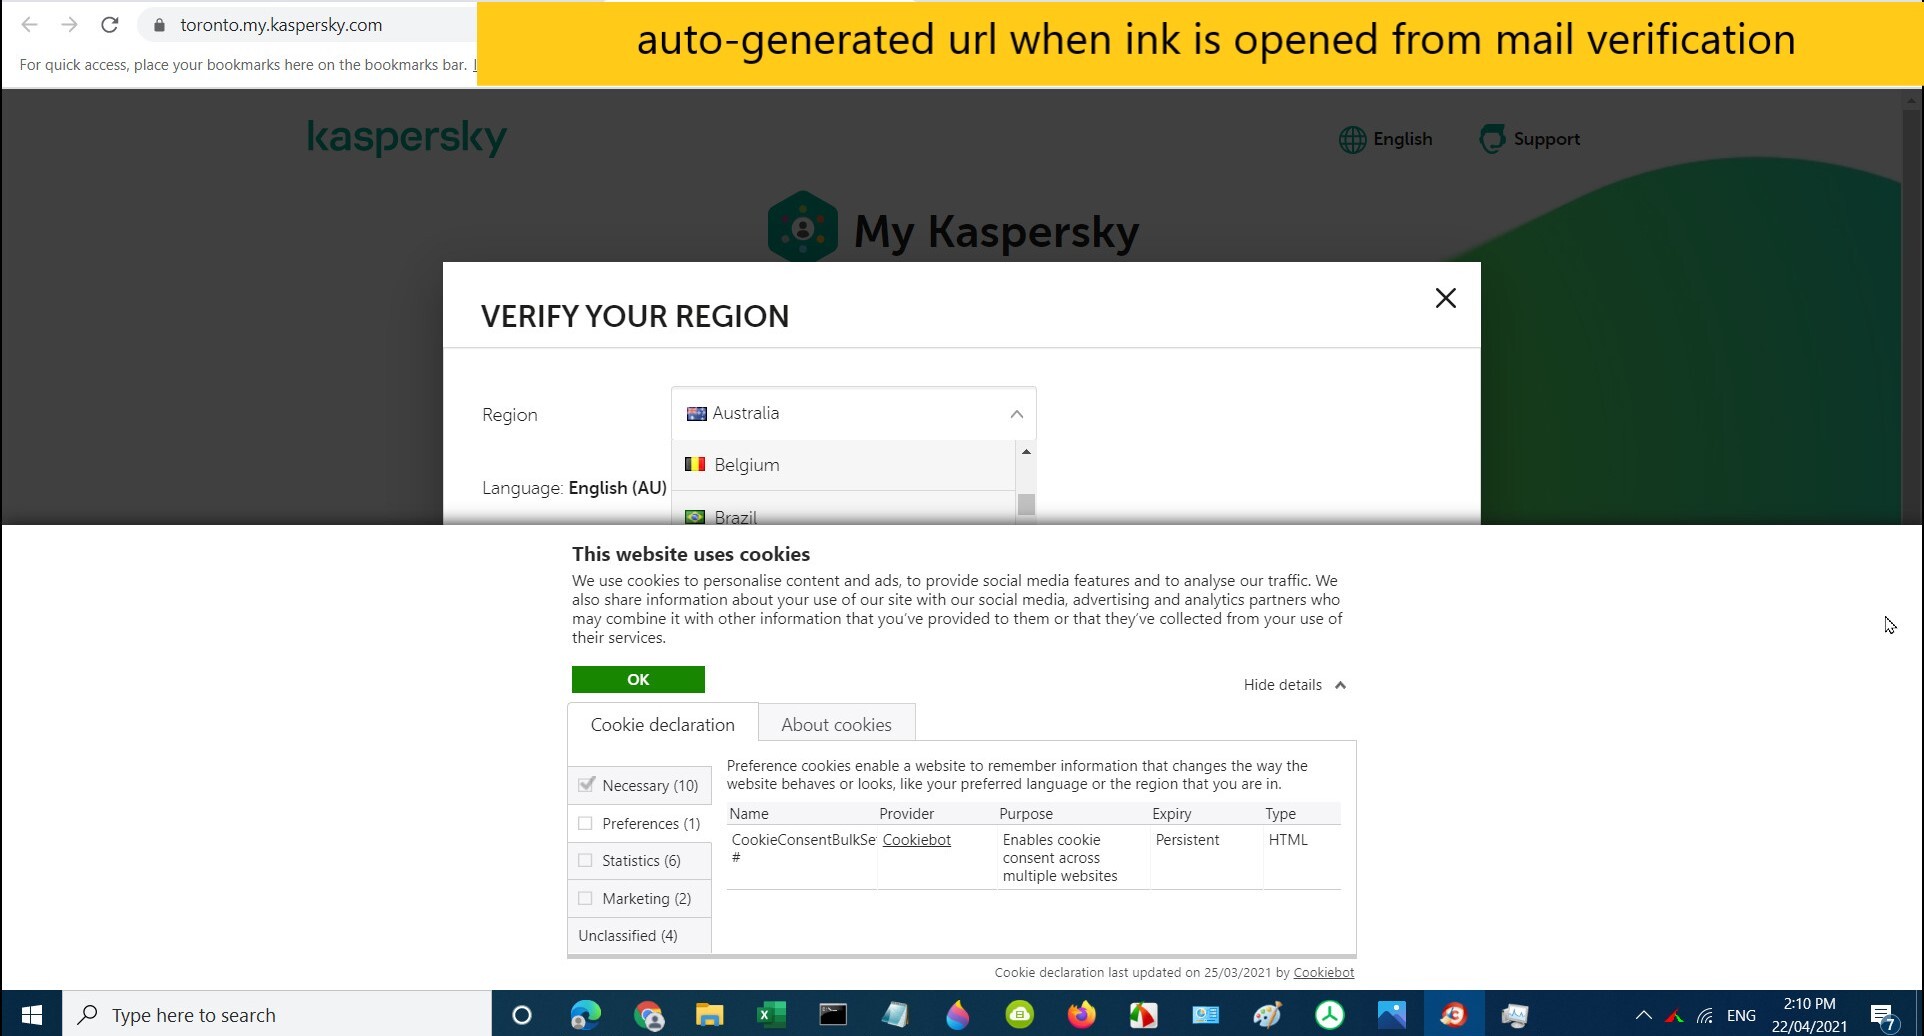
Task: Open File Explorer from the taskbar
Action: [709, 1016]
